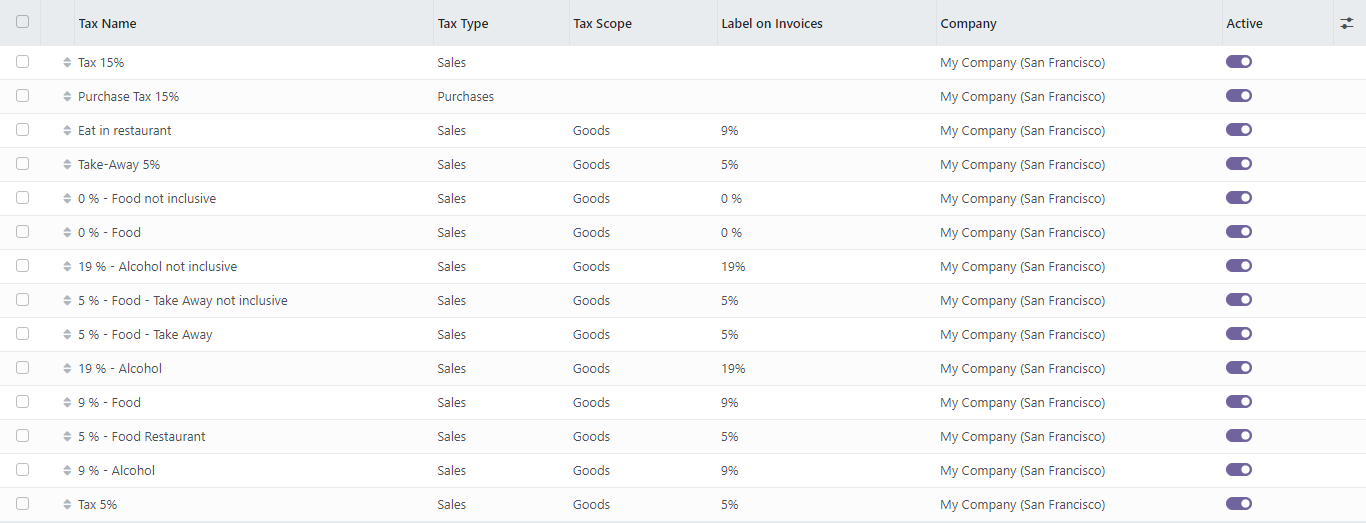
Task: Sort by Company column header
Action: [x=968, y=23]
